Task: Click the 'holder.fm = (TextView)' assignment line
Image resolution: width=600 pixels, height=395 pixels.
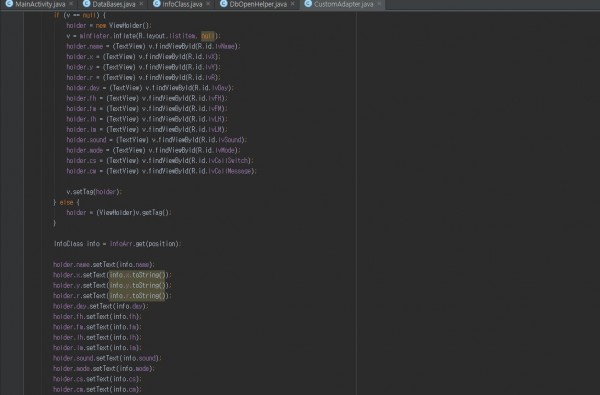Action: (147, 109)
